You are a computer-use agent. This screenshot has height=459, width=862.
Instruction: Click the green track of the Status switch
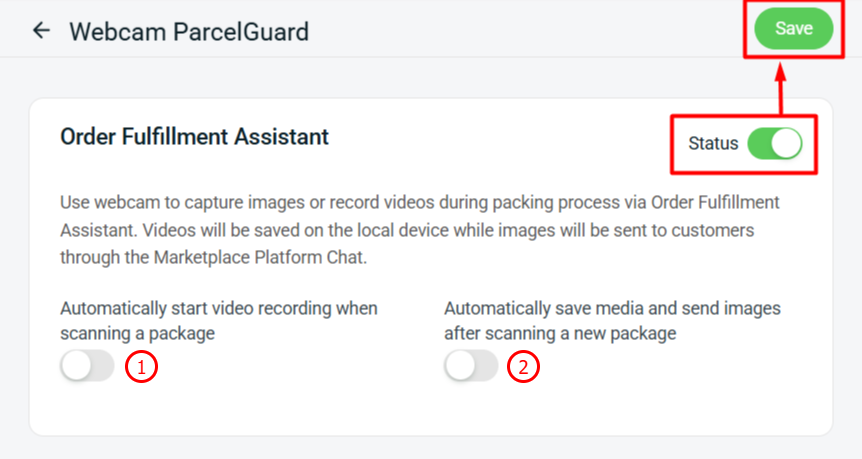[x=759, y=143]
